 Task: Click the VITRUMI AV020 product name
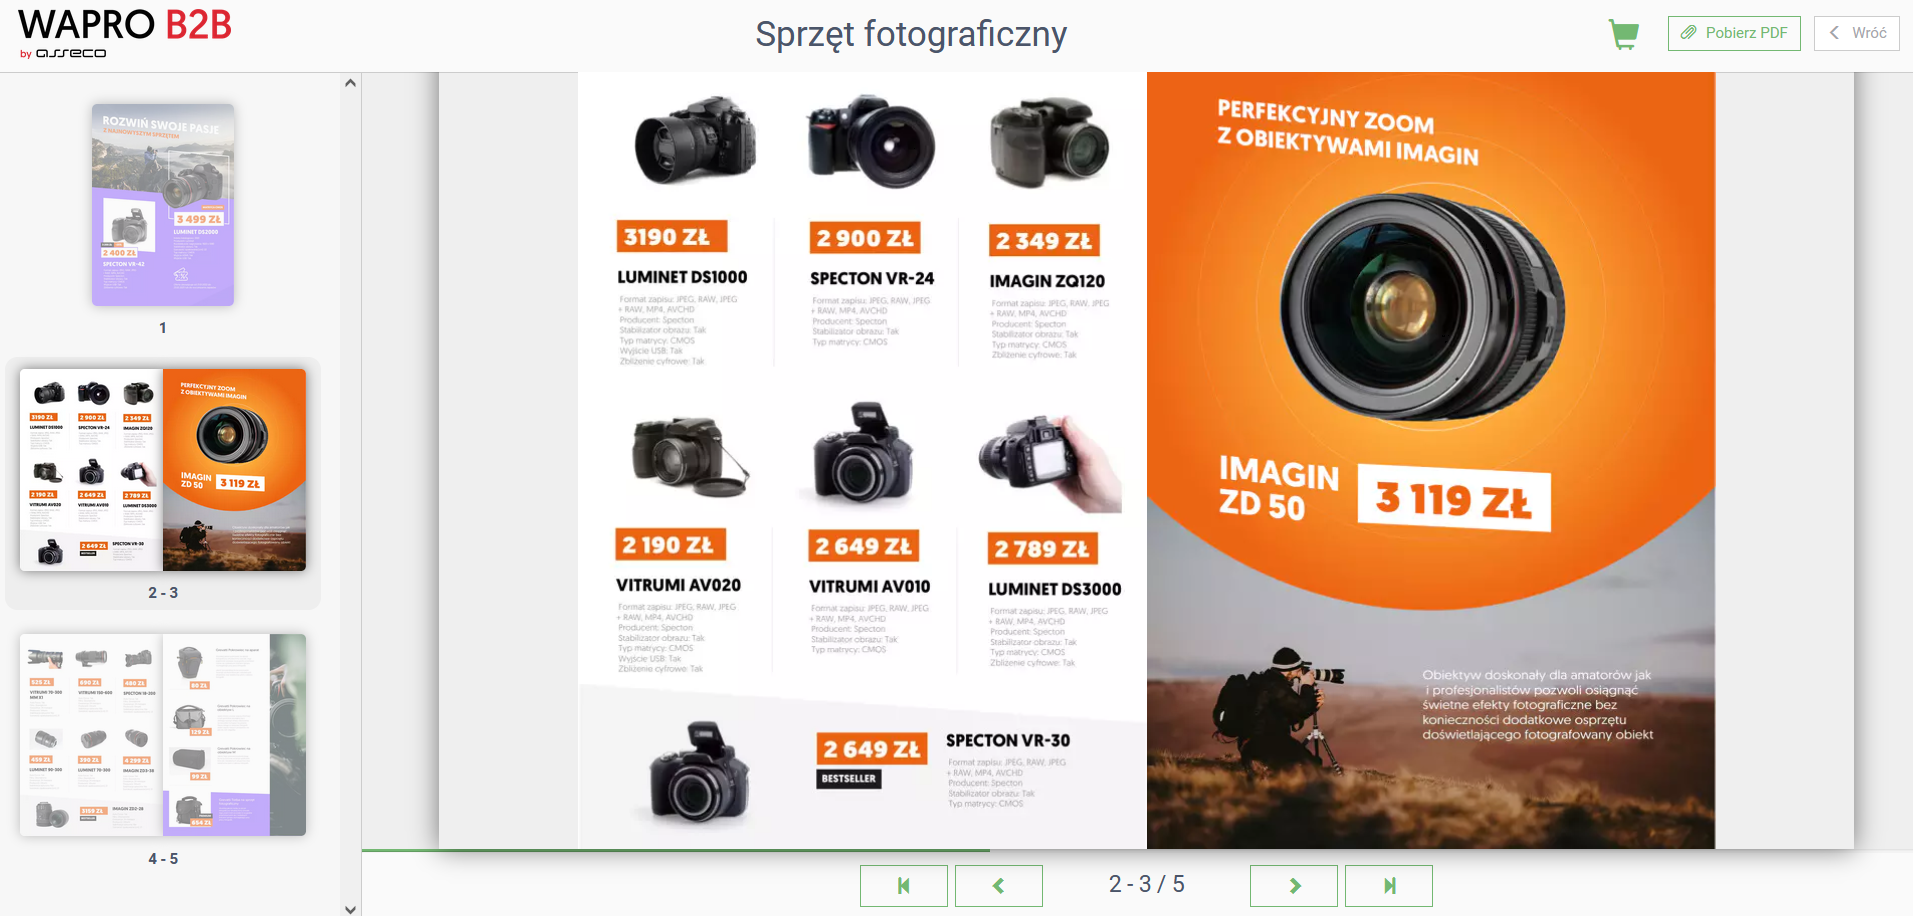678,585
